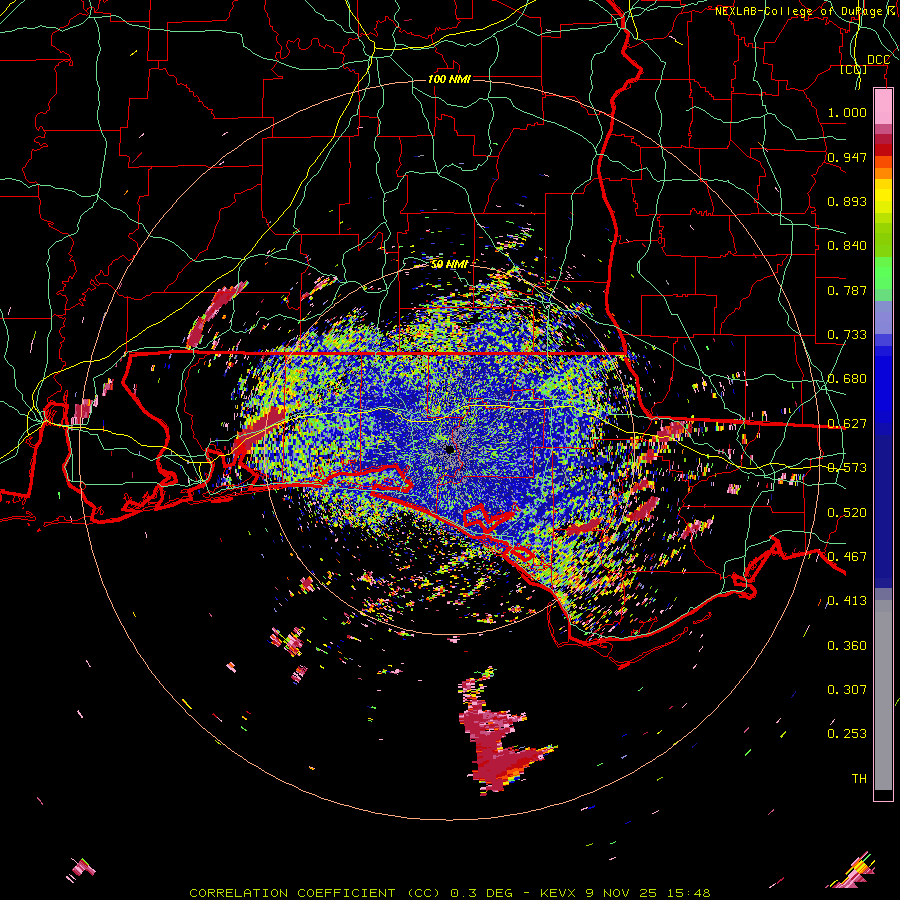Click the TH threshold label
Viewport: 900px width, 900px height.
859,779
